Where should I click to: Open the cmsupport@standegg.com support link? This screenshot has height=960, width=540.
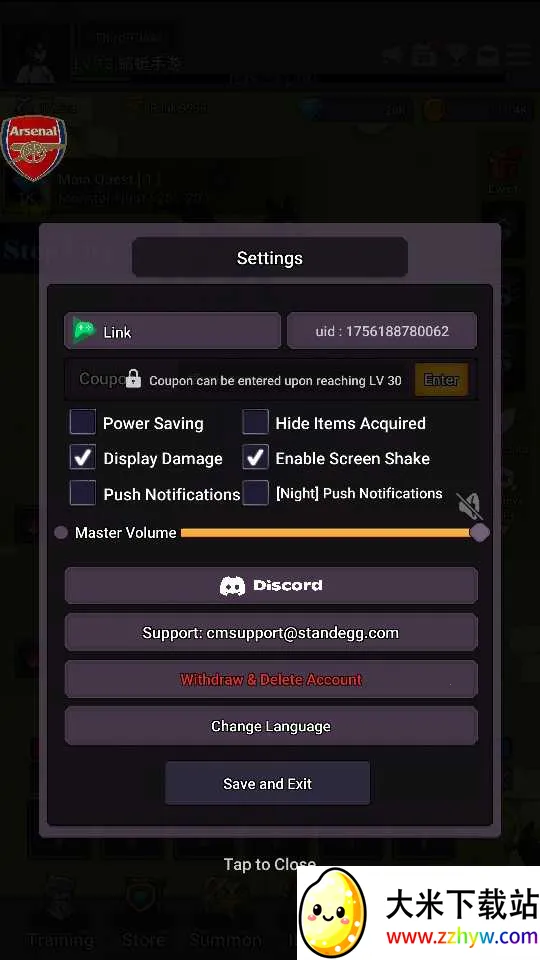[x=271, y=632]
